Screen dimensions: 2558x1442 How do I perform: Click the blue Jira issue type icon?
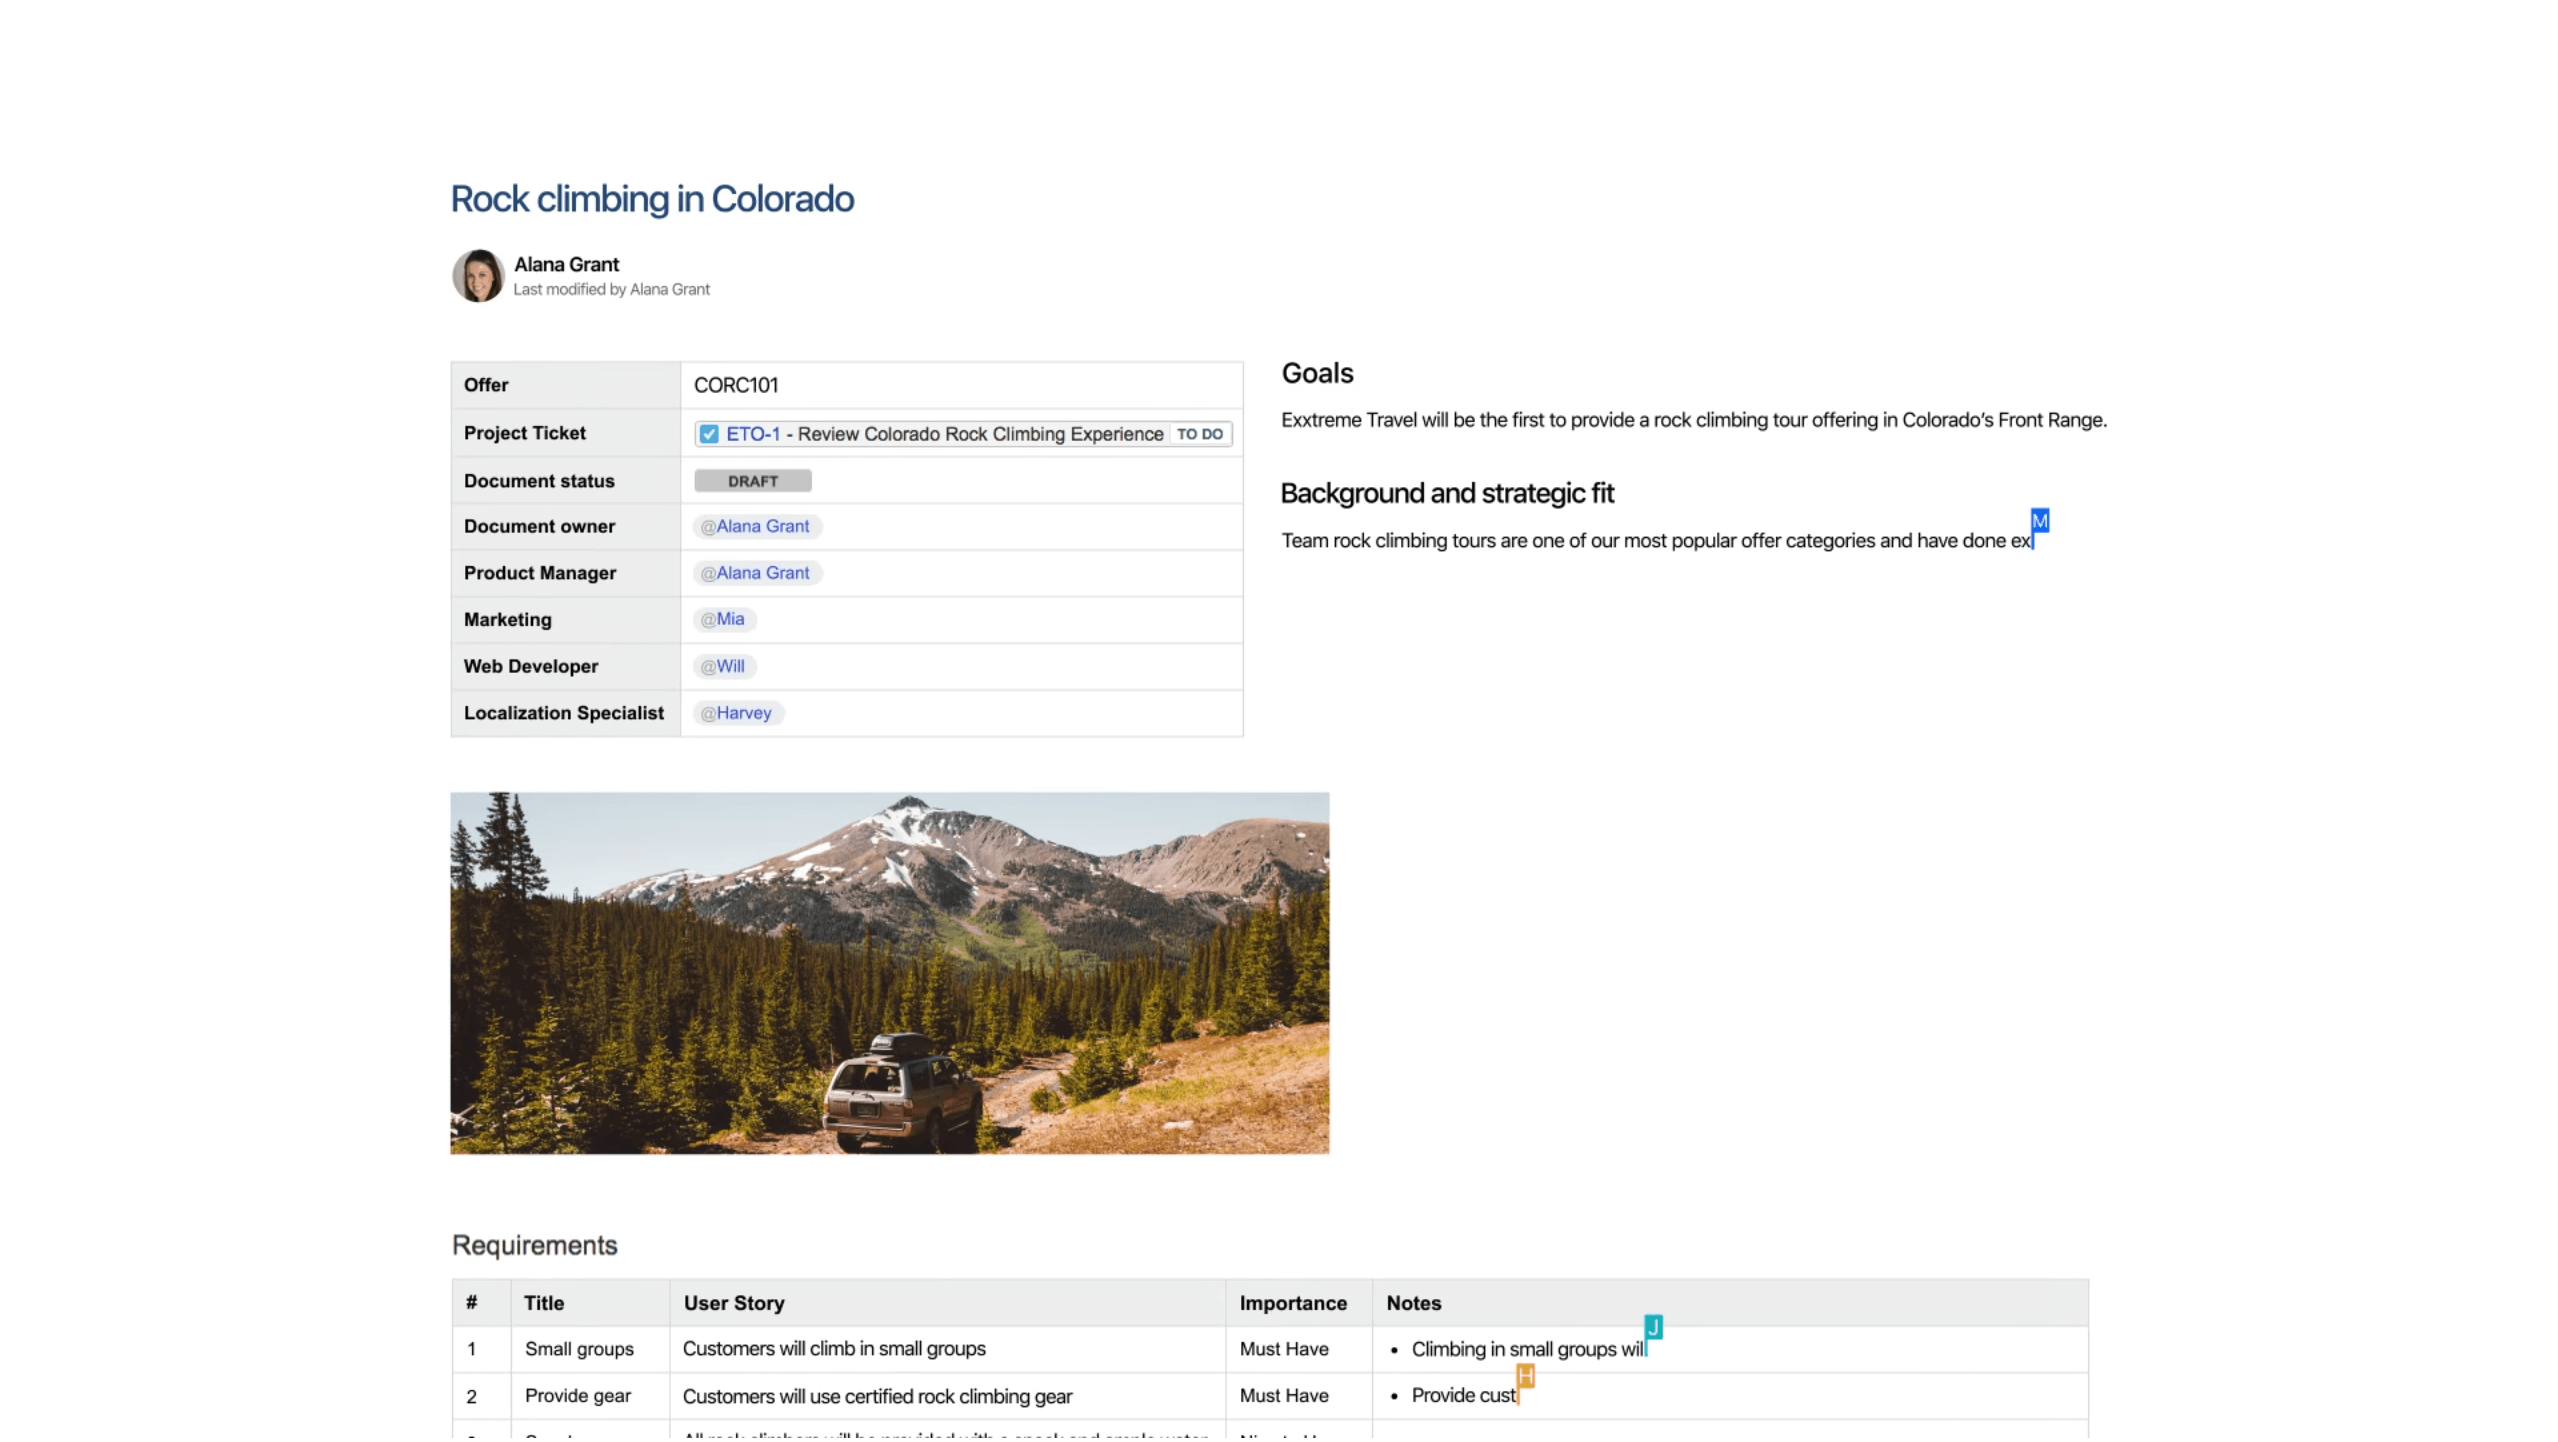pyautogui.click(x=708, y=433)
